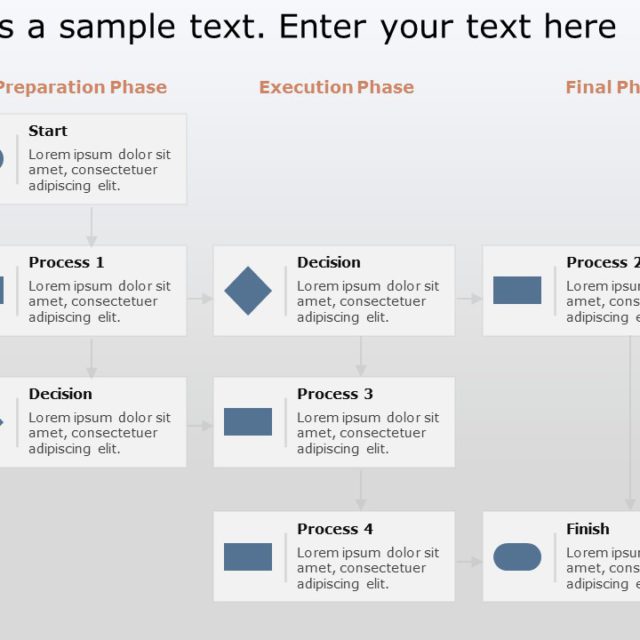The width and height of the screenshot is (640, 640).
Task: Select the Preparation Phase heading
Action: click(x=82, y=87)
